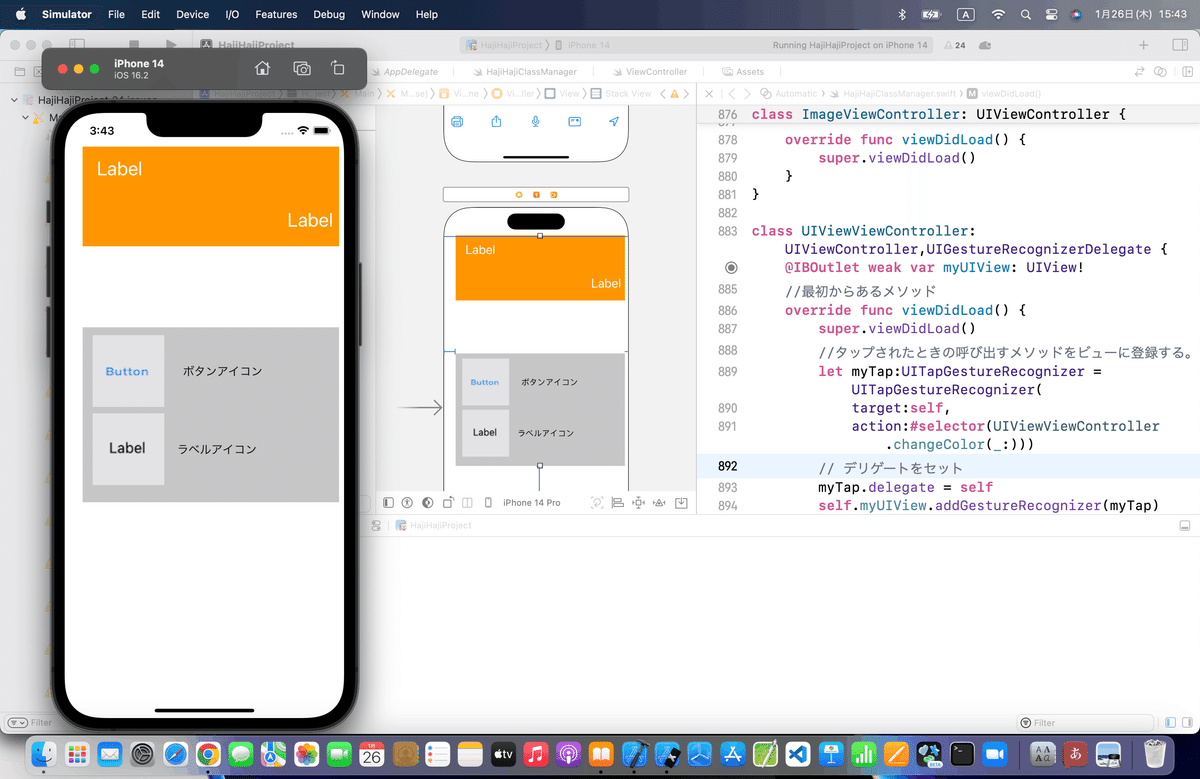The image size is (1200, 779).
Task: Click the canvas Button element in storyboard
Action: pyautogui.click(x=485, y=382)
